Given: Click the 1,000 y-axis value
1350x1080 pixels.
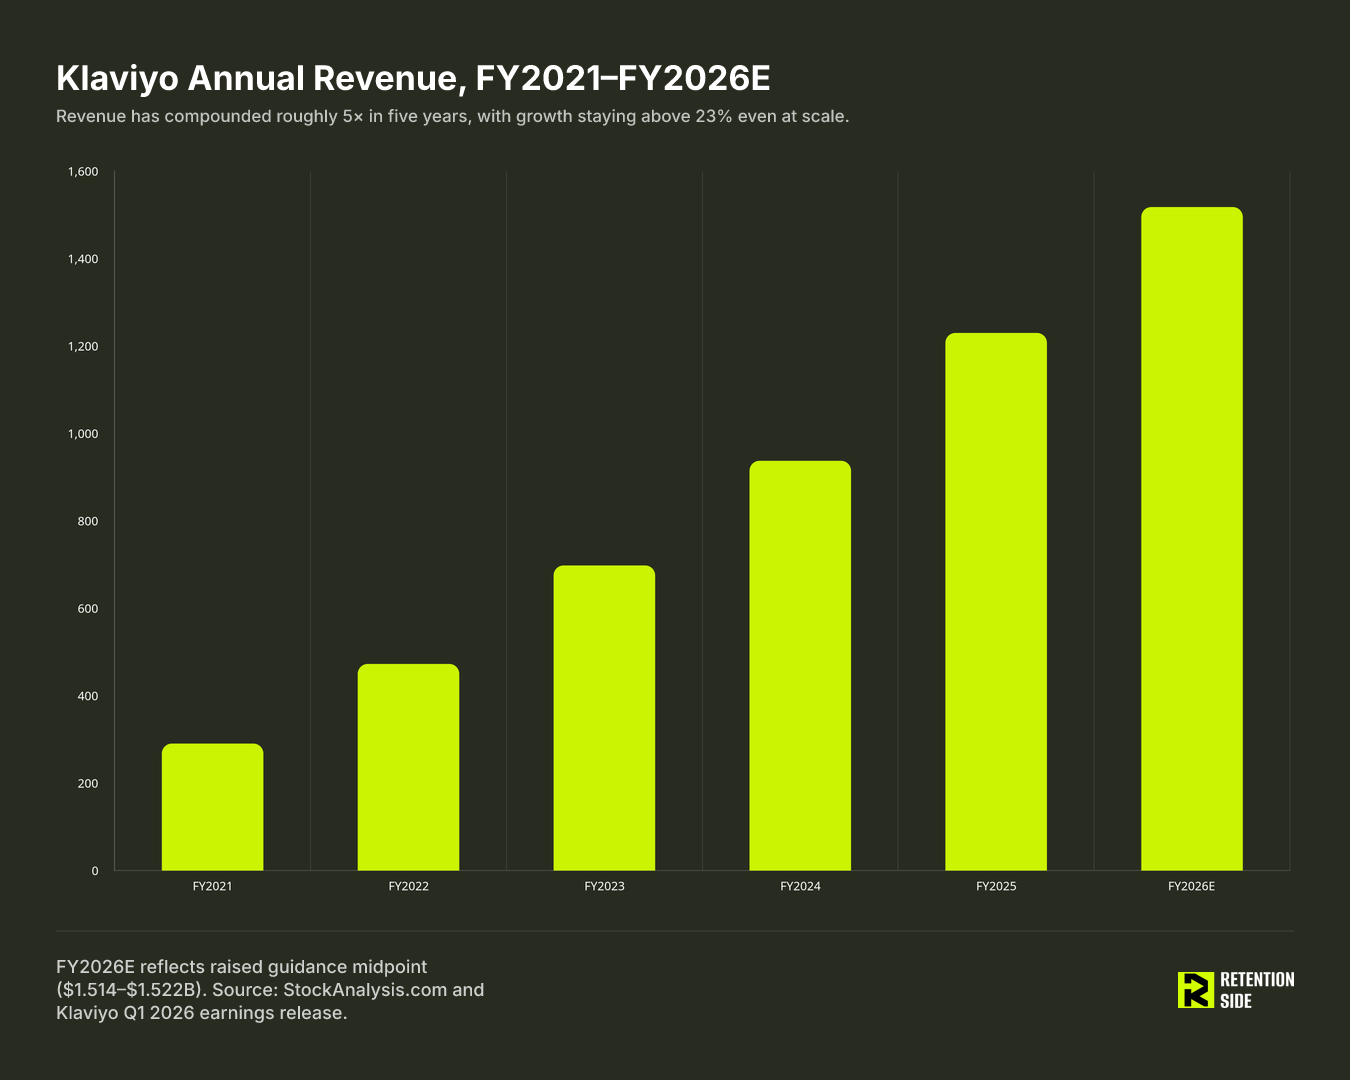Looking at the screenshot, I should pos(83,434).
